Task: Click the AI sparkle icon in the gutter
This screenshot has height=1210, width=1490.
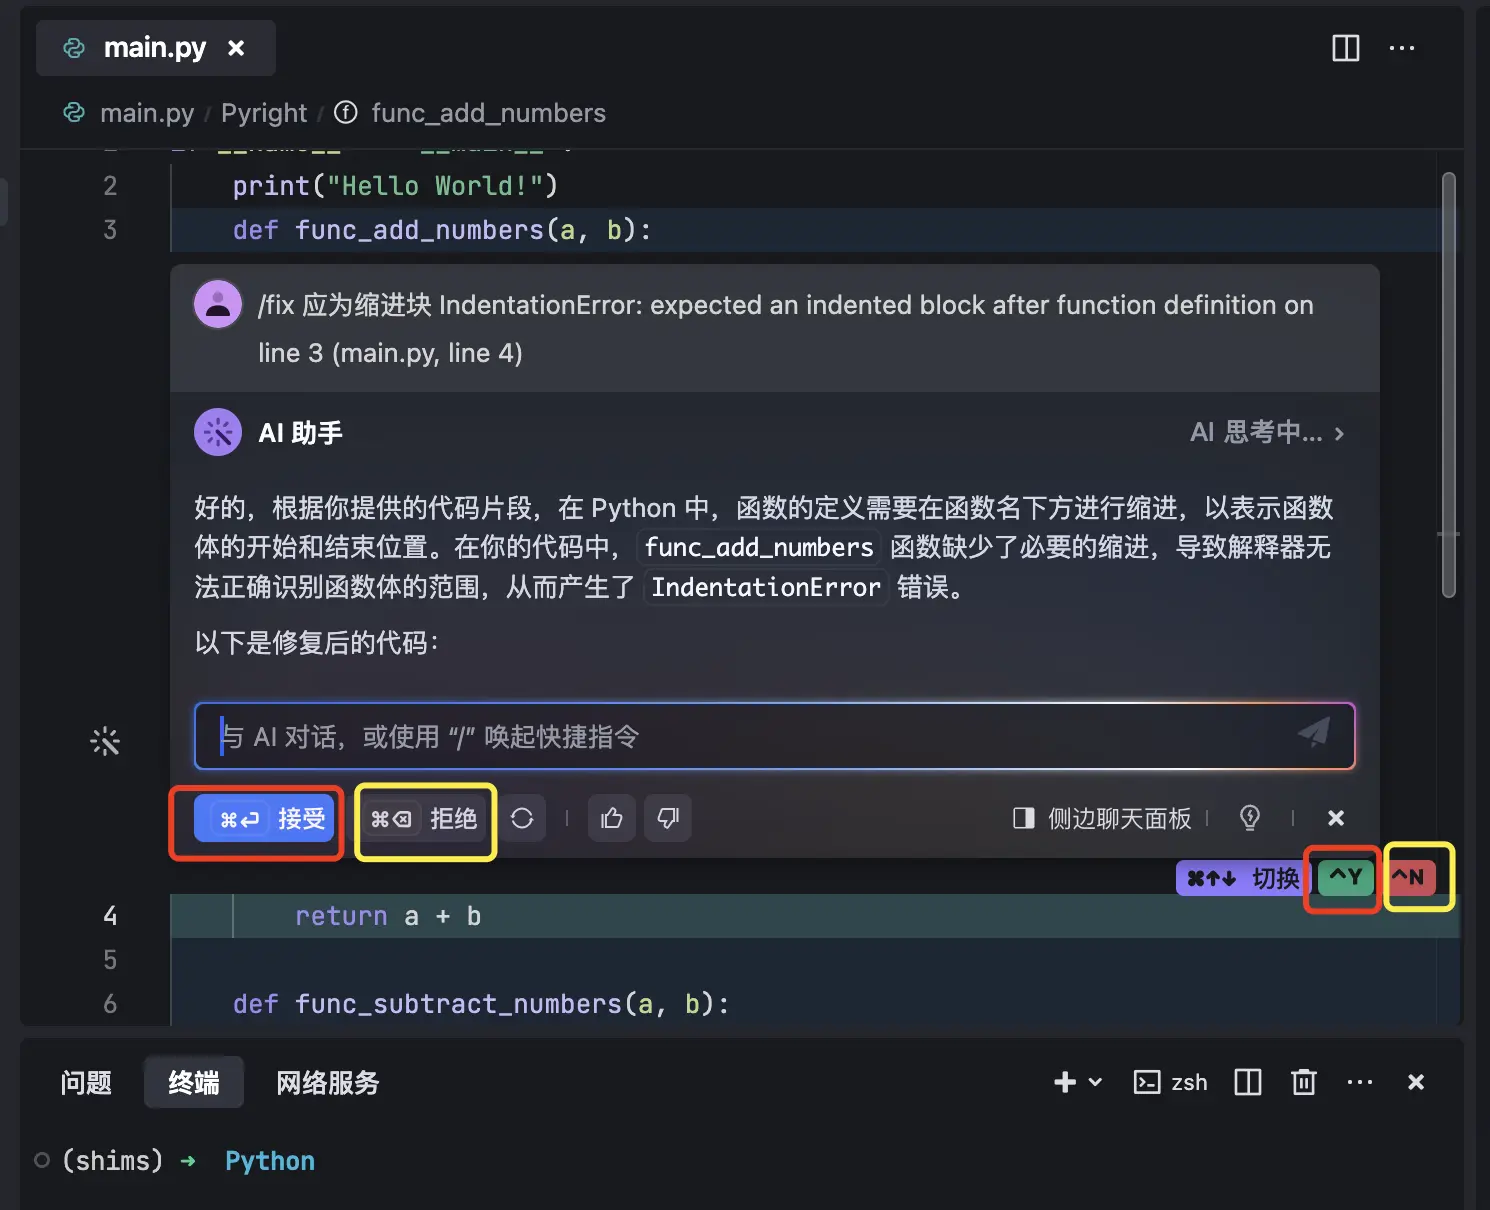Action: [x=105, y=741]
